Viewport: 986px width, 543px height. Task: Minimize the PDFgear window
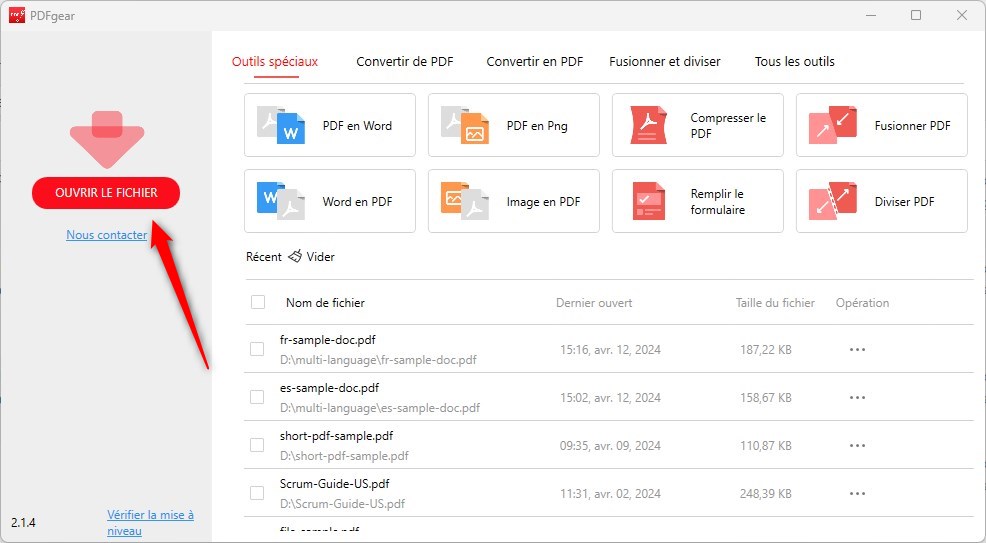(x=871, y=15)
